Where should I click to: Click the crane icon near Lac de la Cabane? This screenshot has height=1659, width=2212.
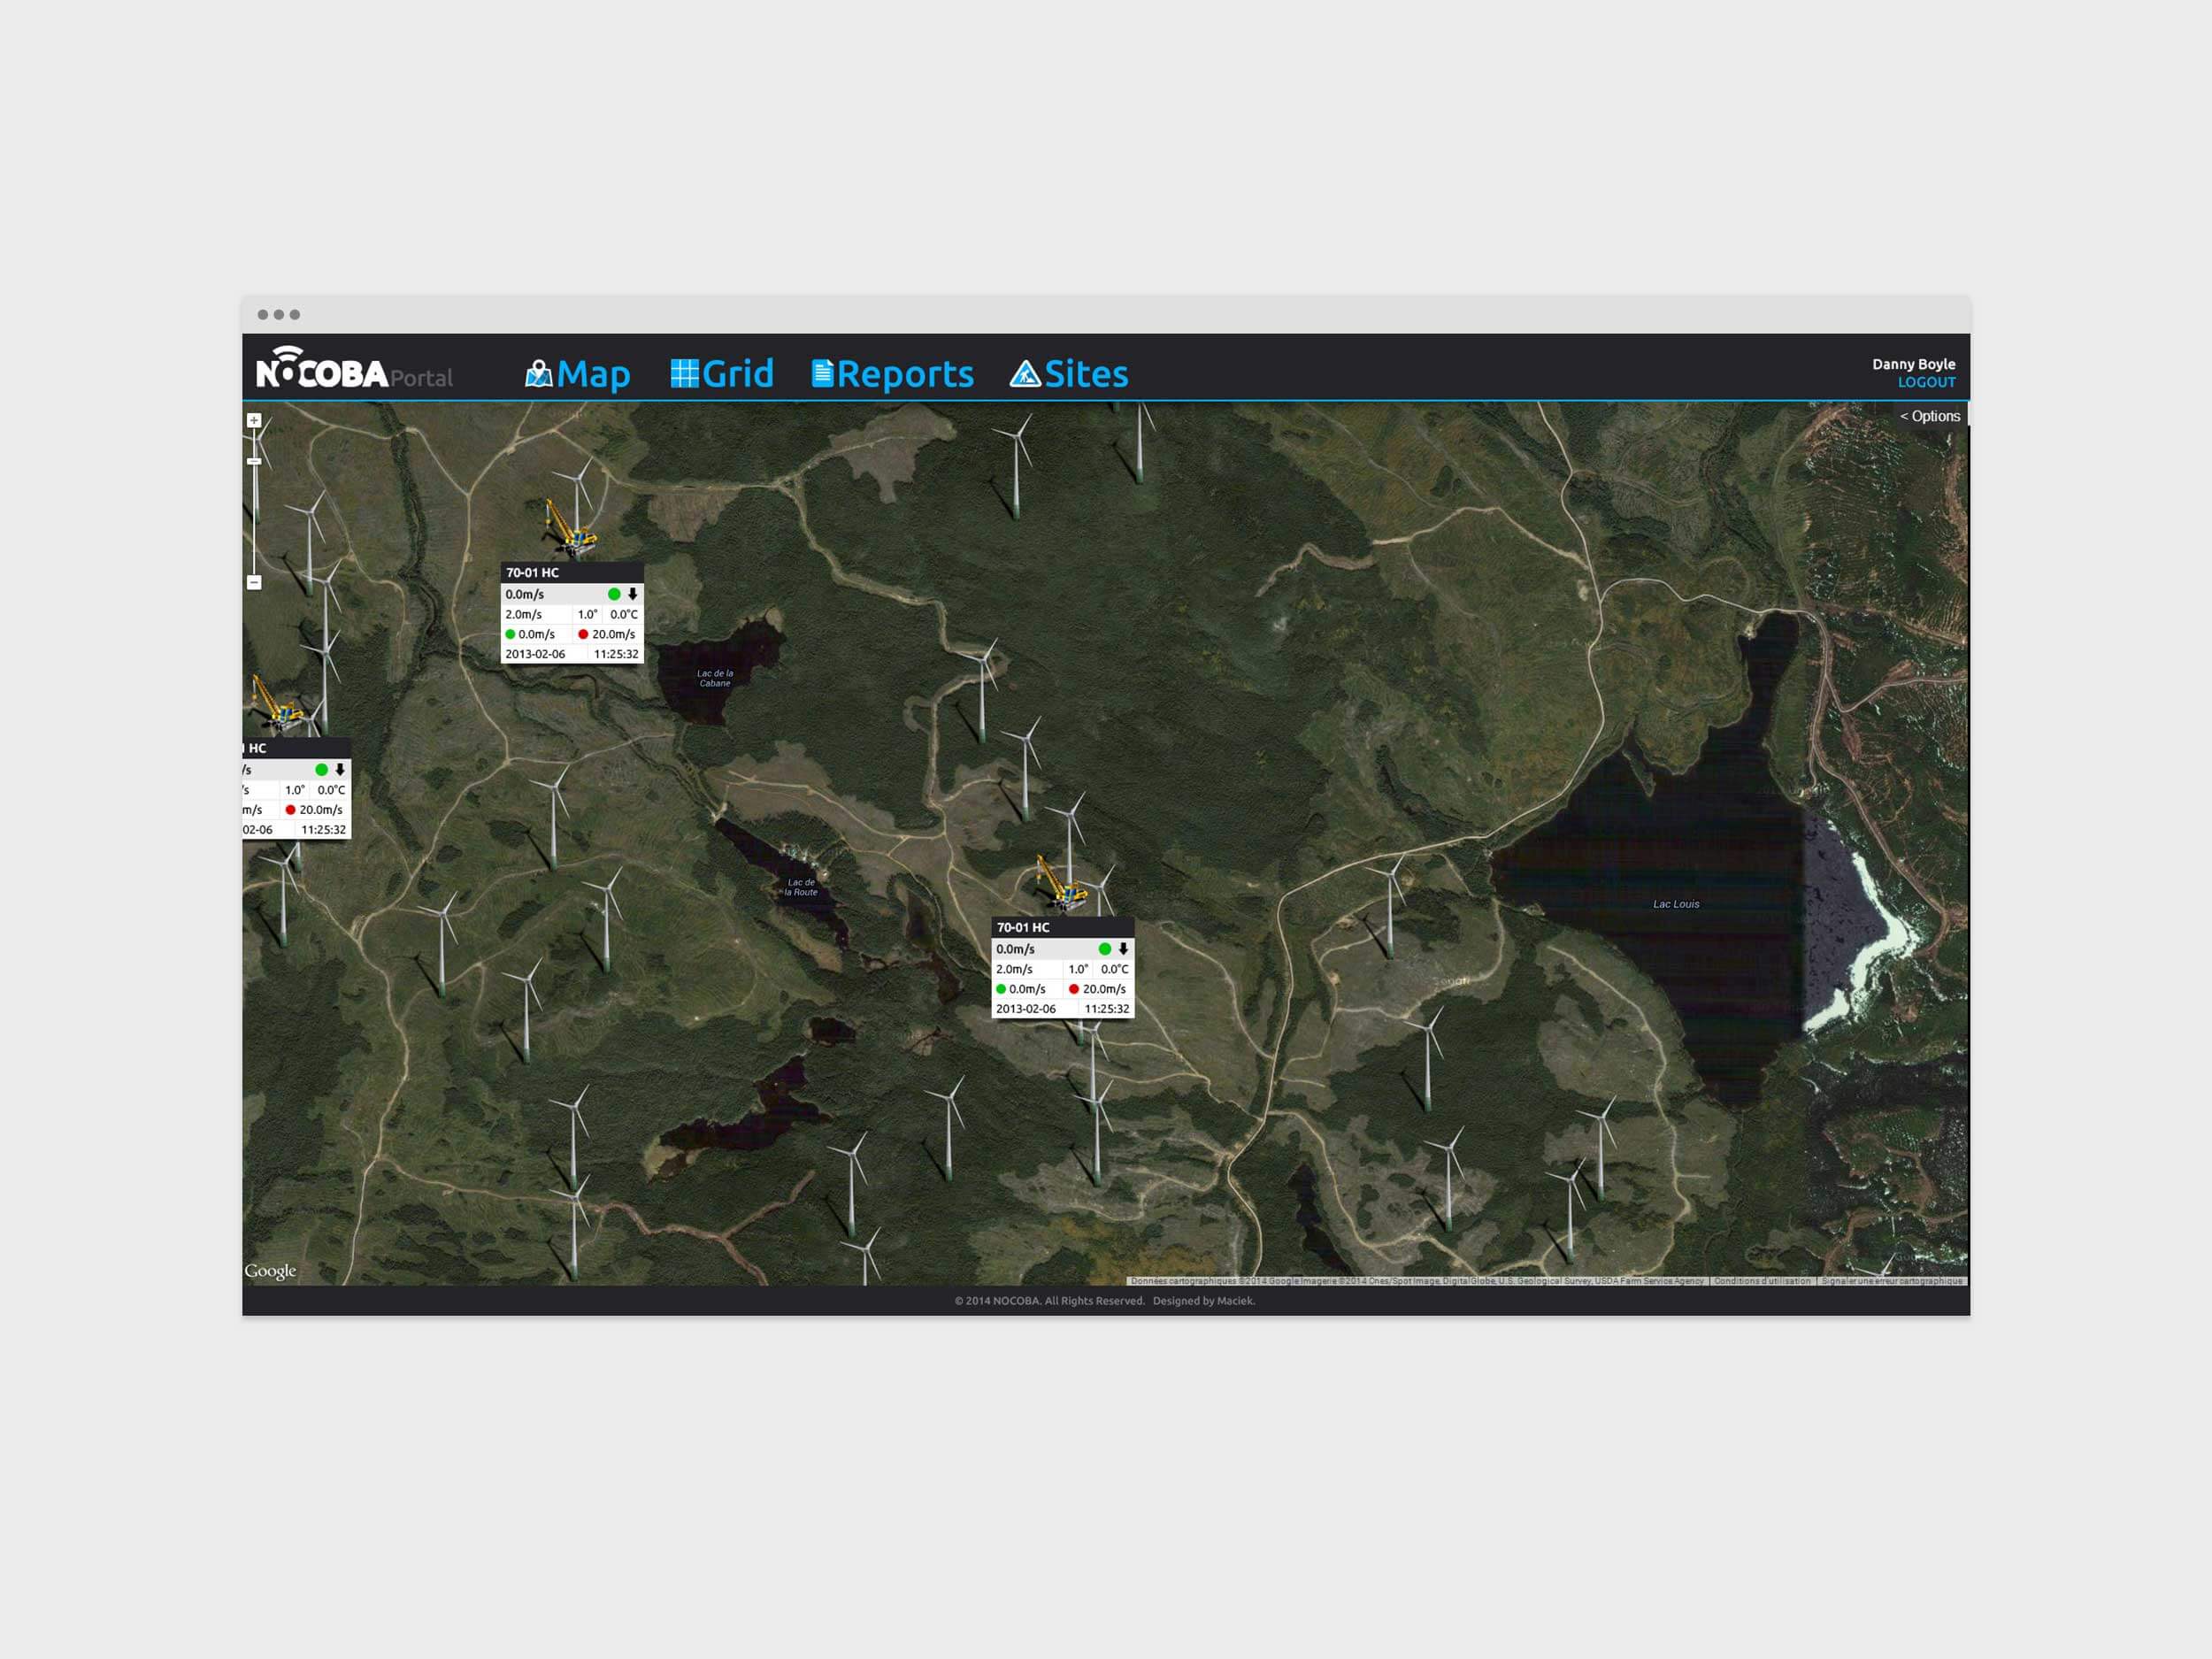[570, 528]
